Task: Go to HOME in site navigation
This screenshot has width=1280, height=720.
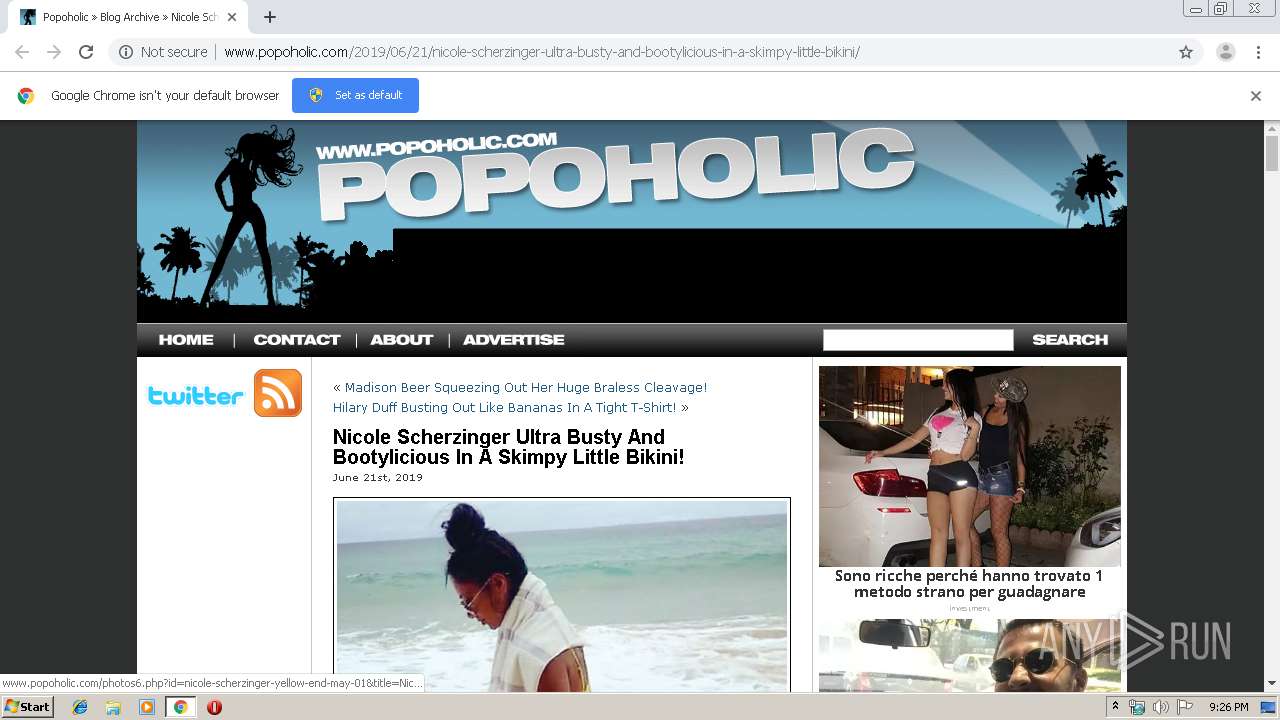Action: click(x=186, y=340)
